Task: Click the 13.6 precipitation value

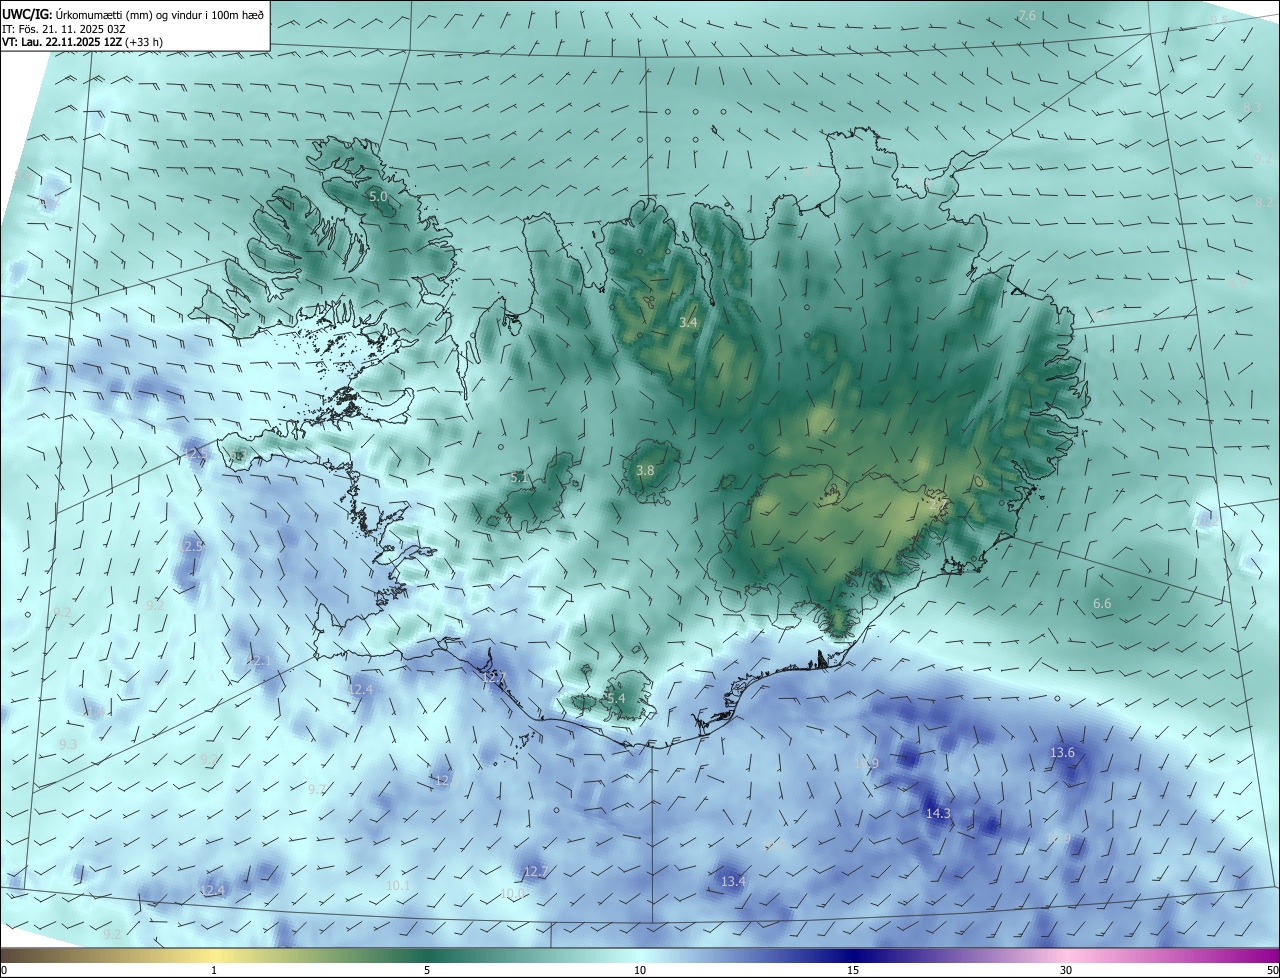Action: pyautogui.click(x=1062, y=752)
